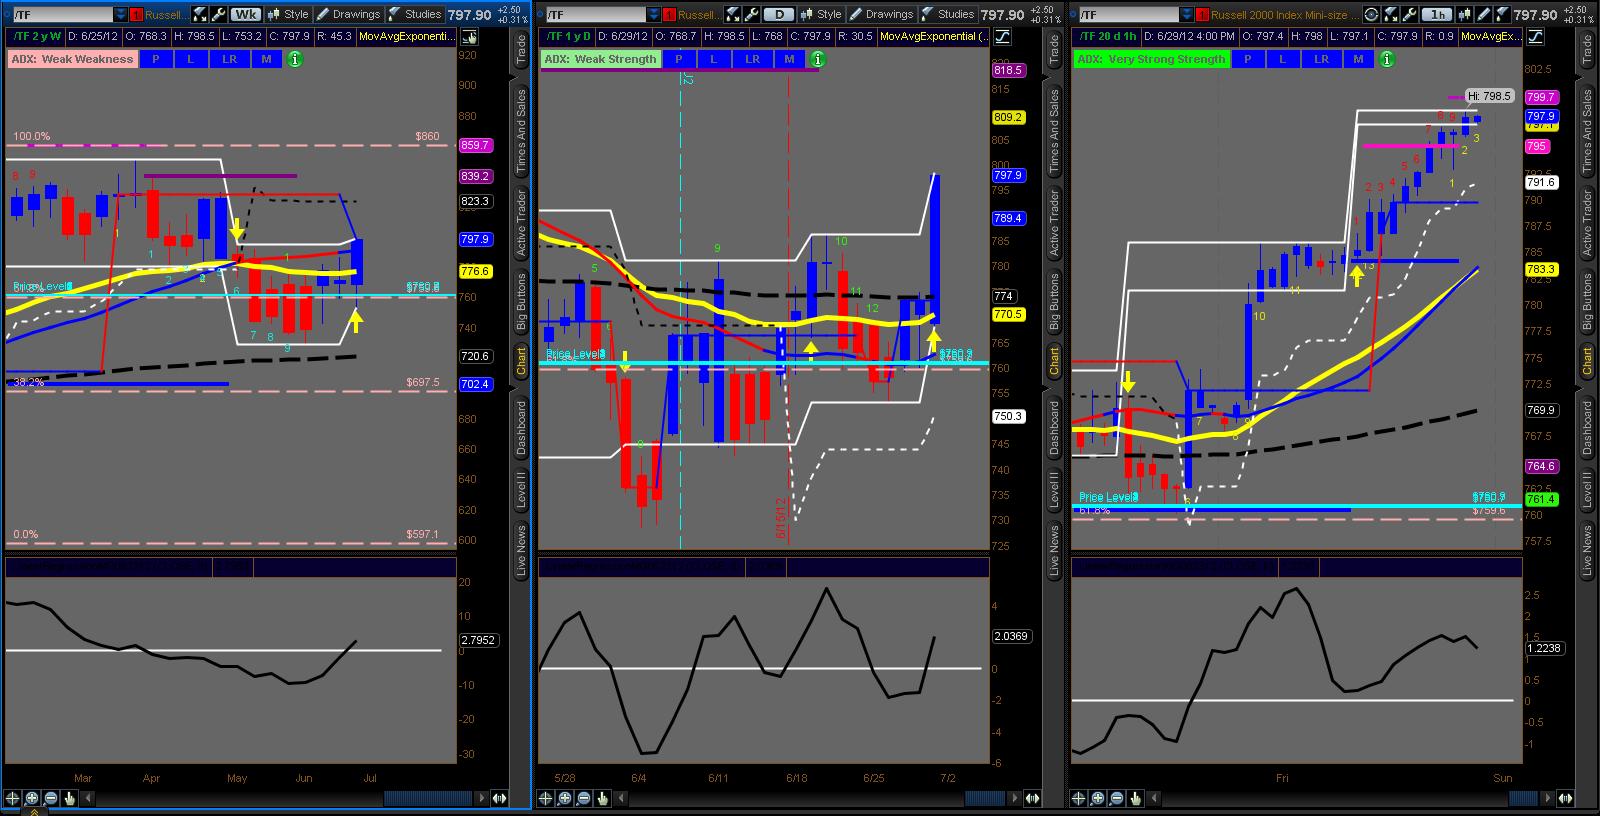Open Level II tab of hourly chart
The height and width of the screenshot is (816, 1600).
pyautogui.click(x=1587, y=491)
